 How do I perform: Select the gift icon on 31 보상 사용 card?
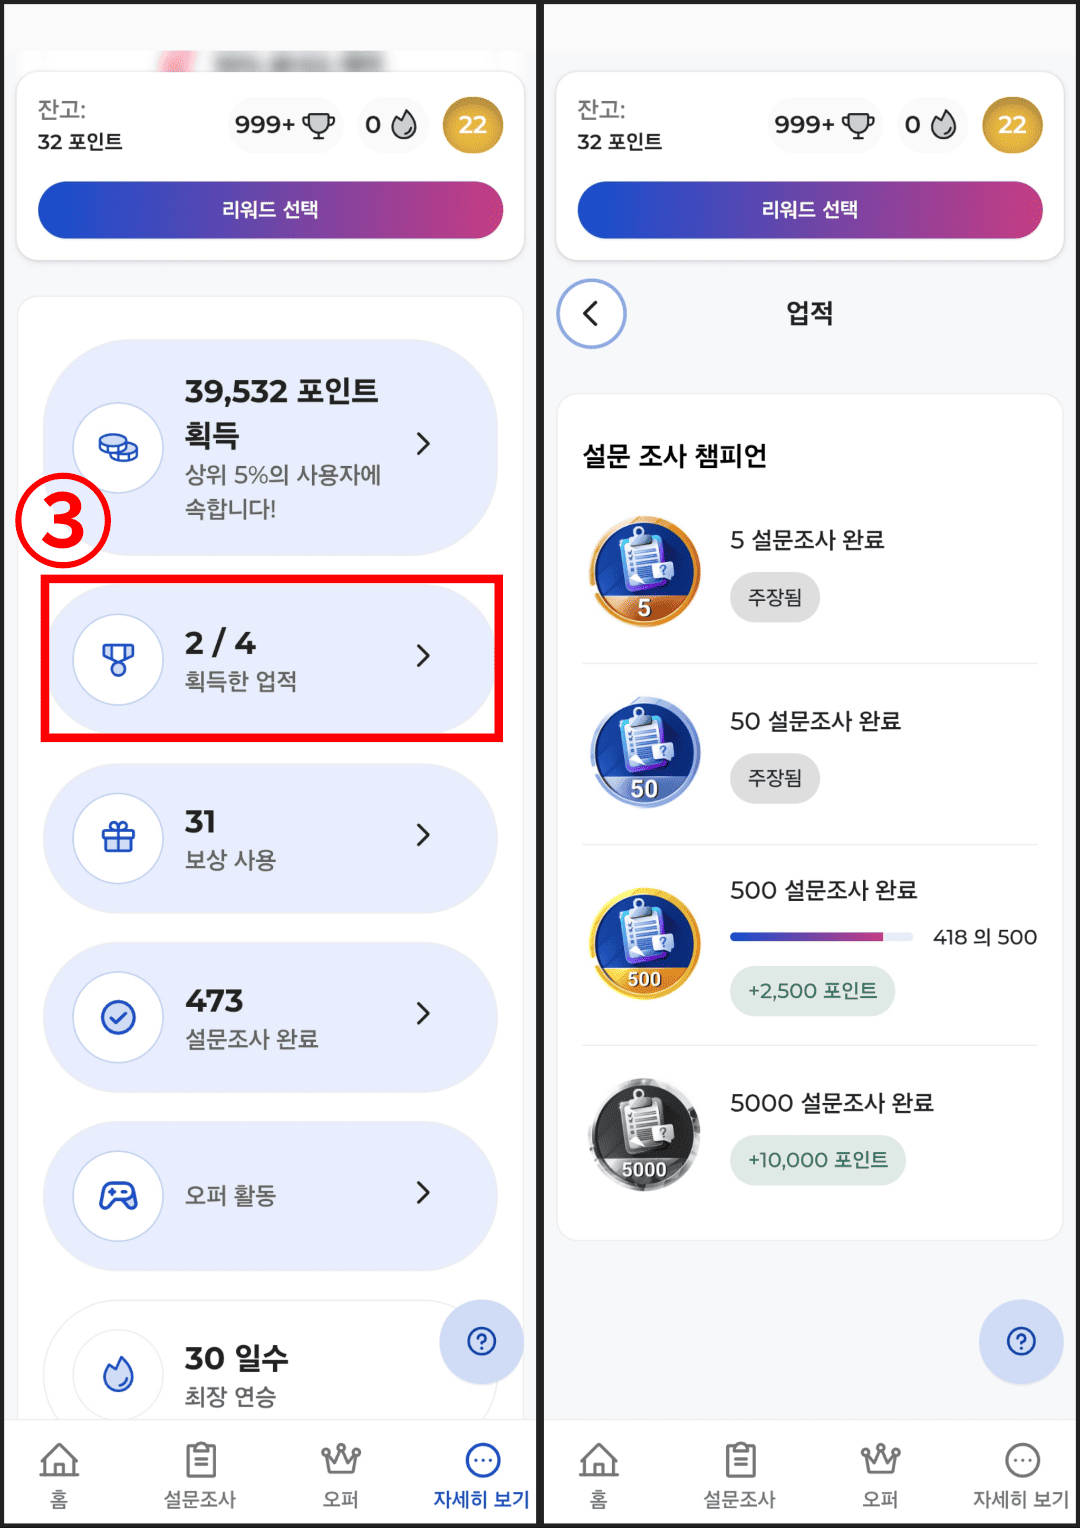[x=117, y=838]
